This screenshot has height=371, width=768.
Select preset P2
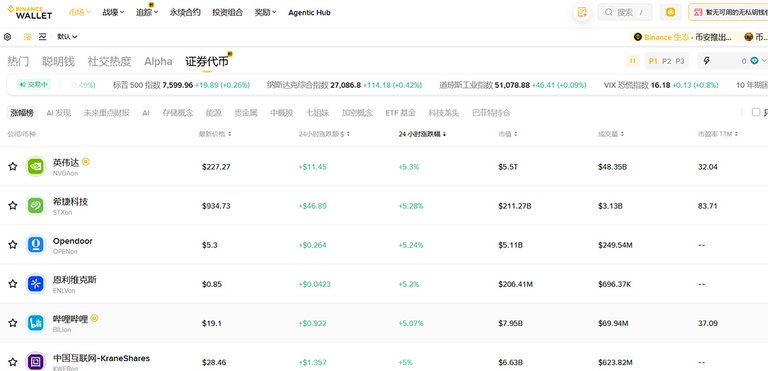[x=667, y=61]
